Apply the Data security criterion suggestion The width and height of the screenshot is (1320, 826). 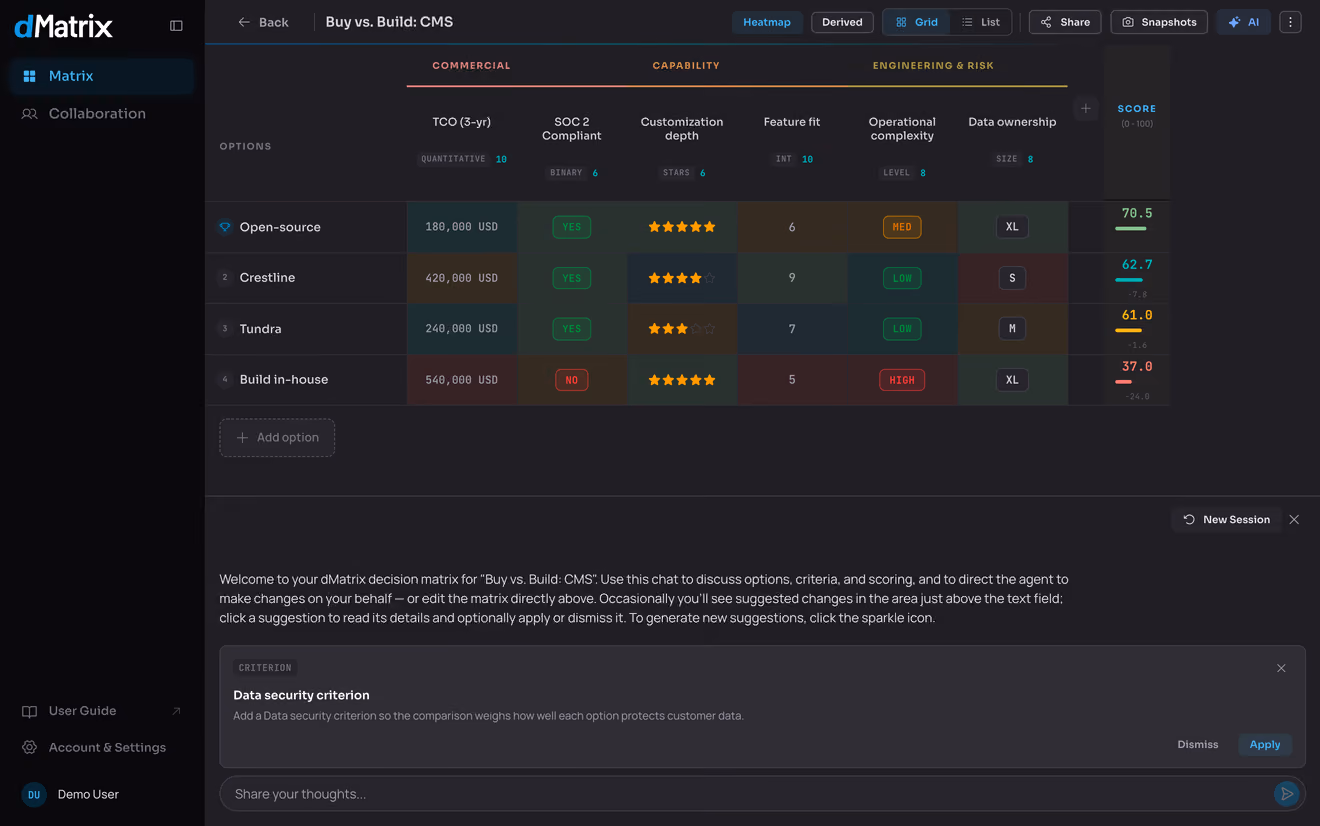click(1264, 744)
